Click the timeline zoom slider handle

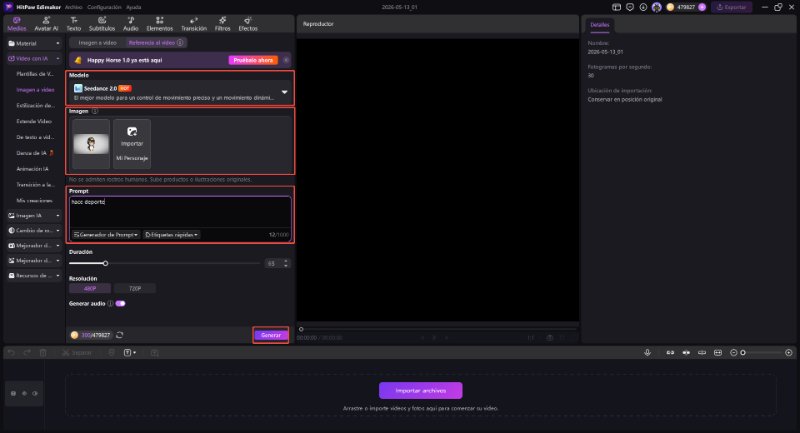tap(743, 352)
